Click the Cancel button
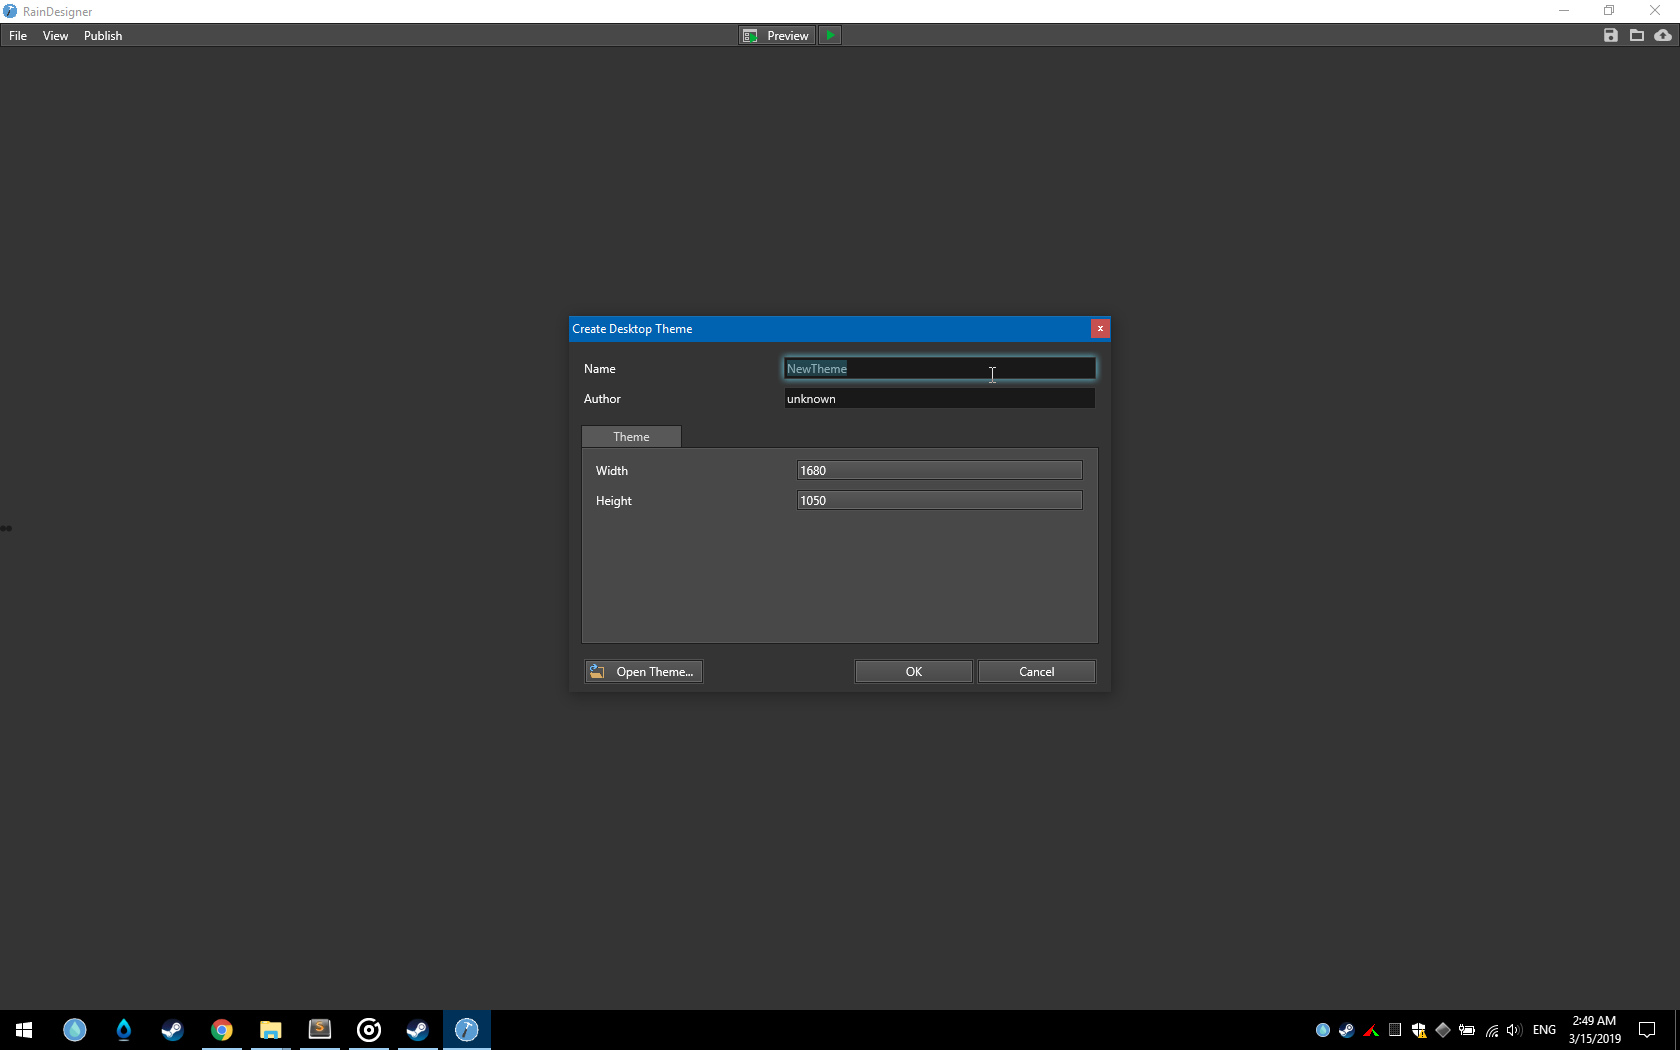Viewport: 1680px width, 1050px height. click(1036, 672)
